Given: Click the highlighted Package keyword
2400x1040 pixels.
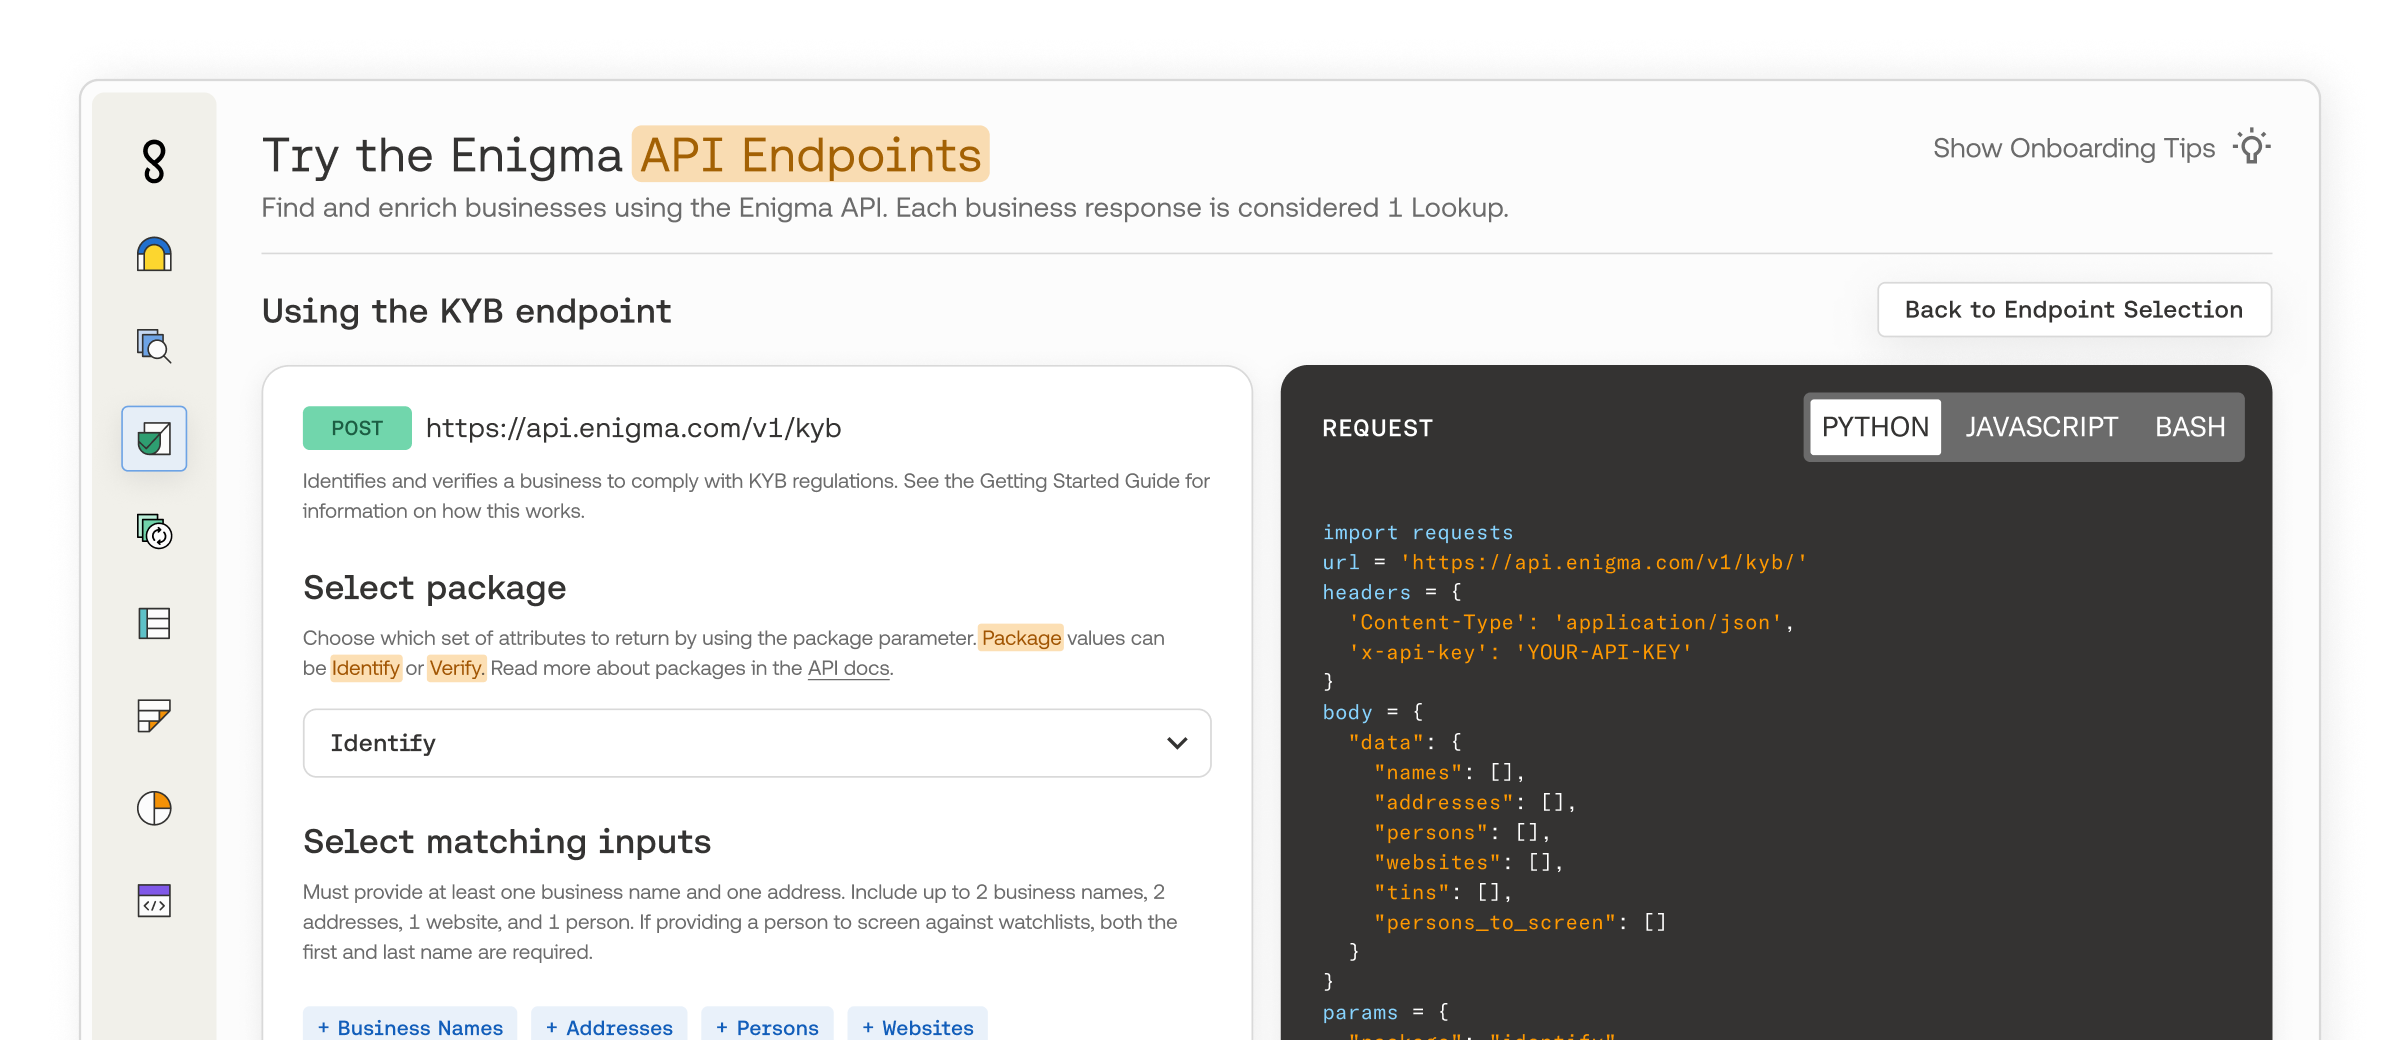Looking at the screenshot, I should click(x=1021, y=638).
